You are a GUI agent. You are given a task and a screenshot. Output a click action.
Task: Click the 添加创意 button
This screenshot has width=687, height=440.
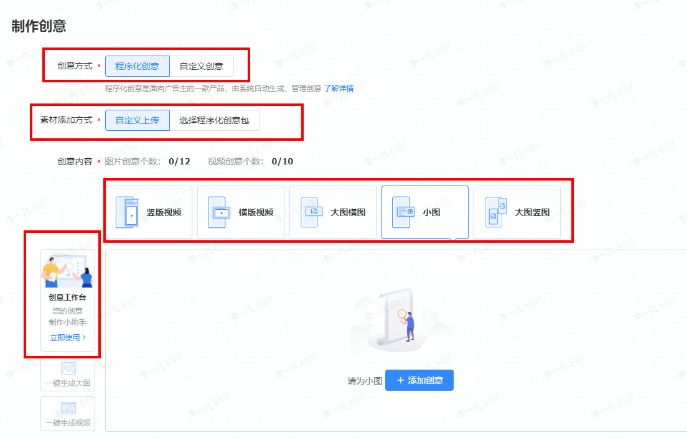coord(419,380)
